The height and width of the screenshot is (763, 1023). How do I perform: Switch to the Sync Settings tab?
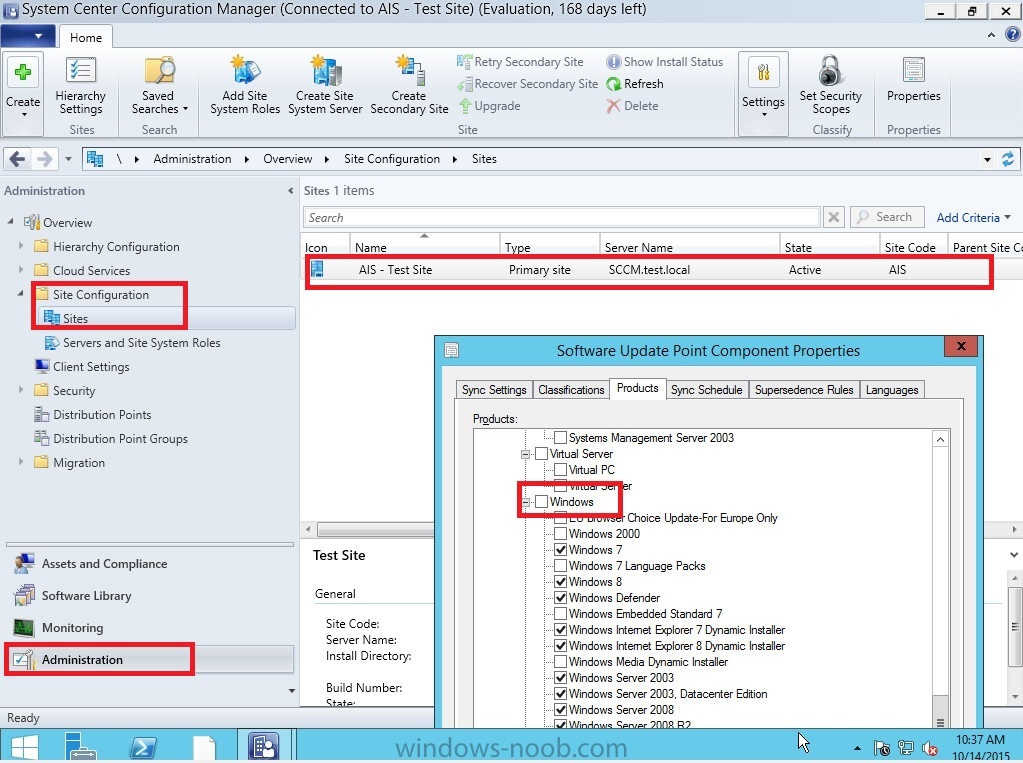[494, 390]
